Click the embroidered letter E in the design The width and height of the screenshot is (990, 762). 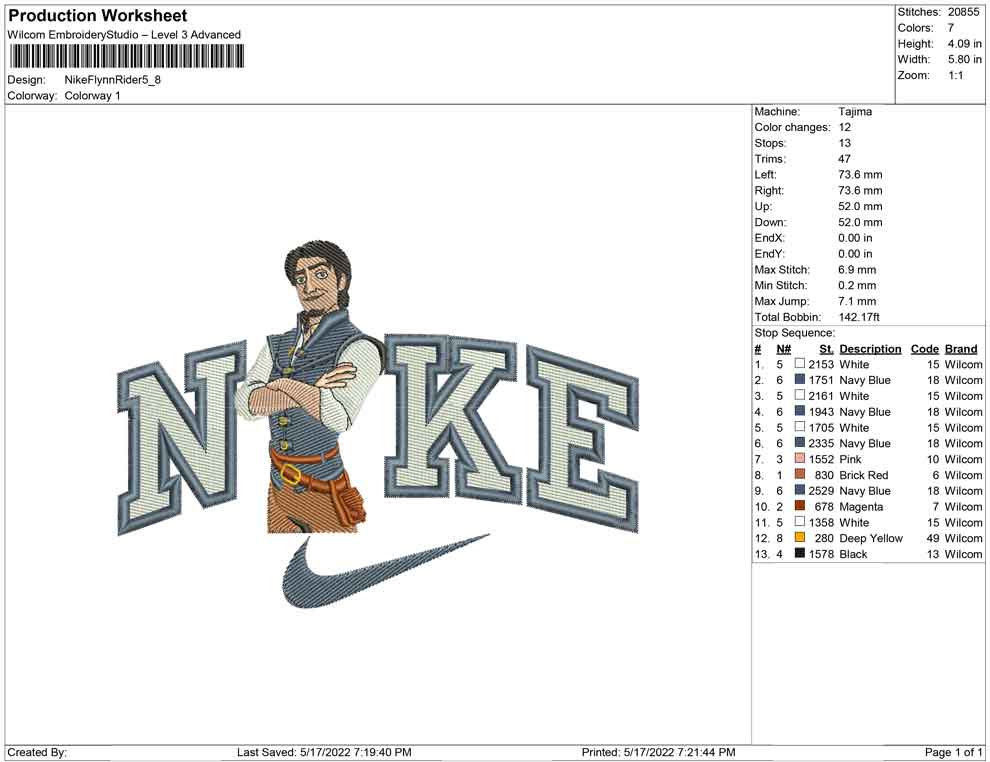584,439
